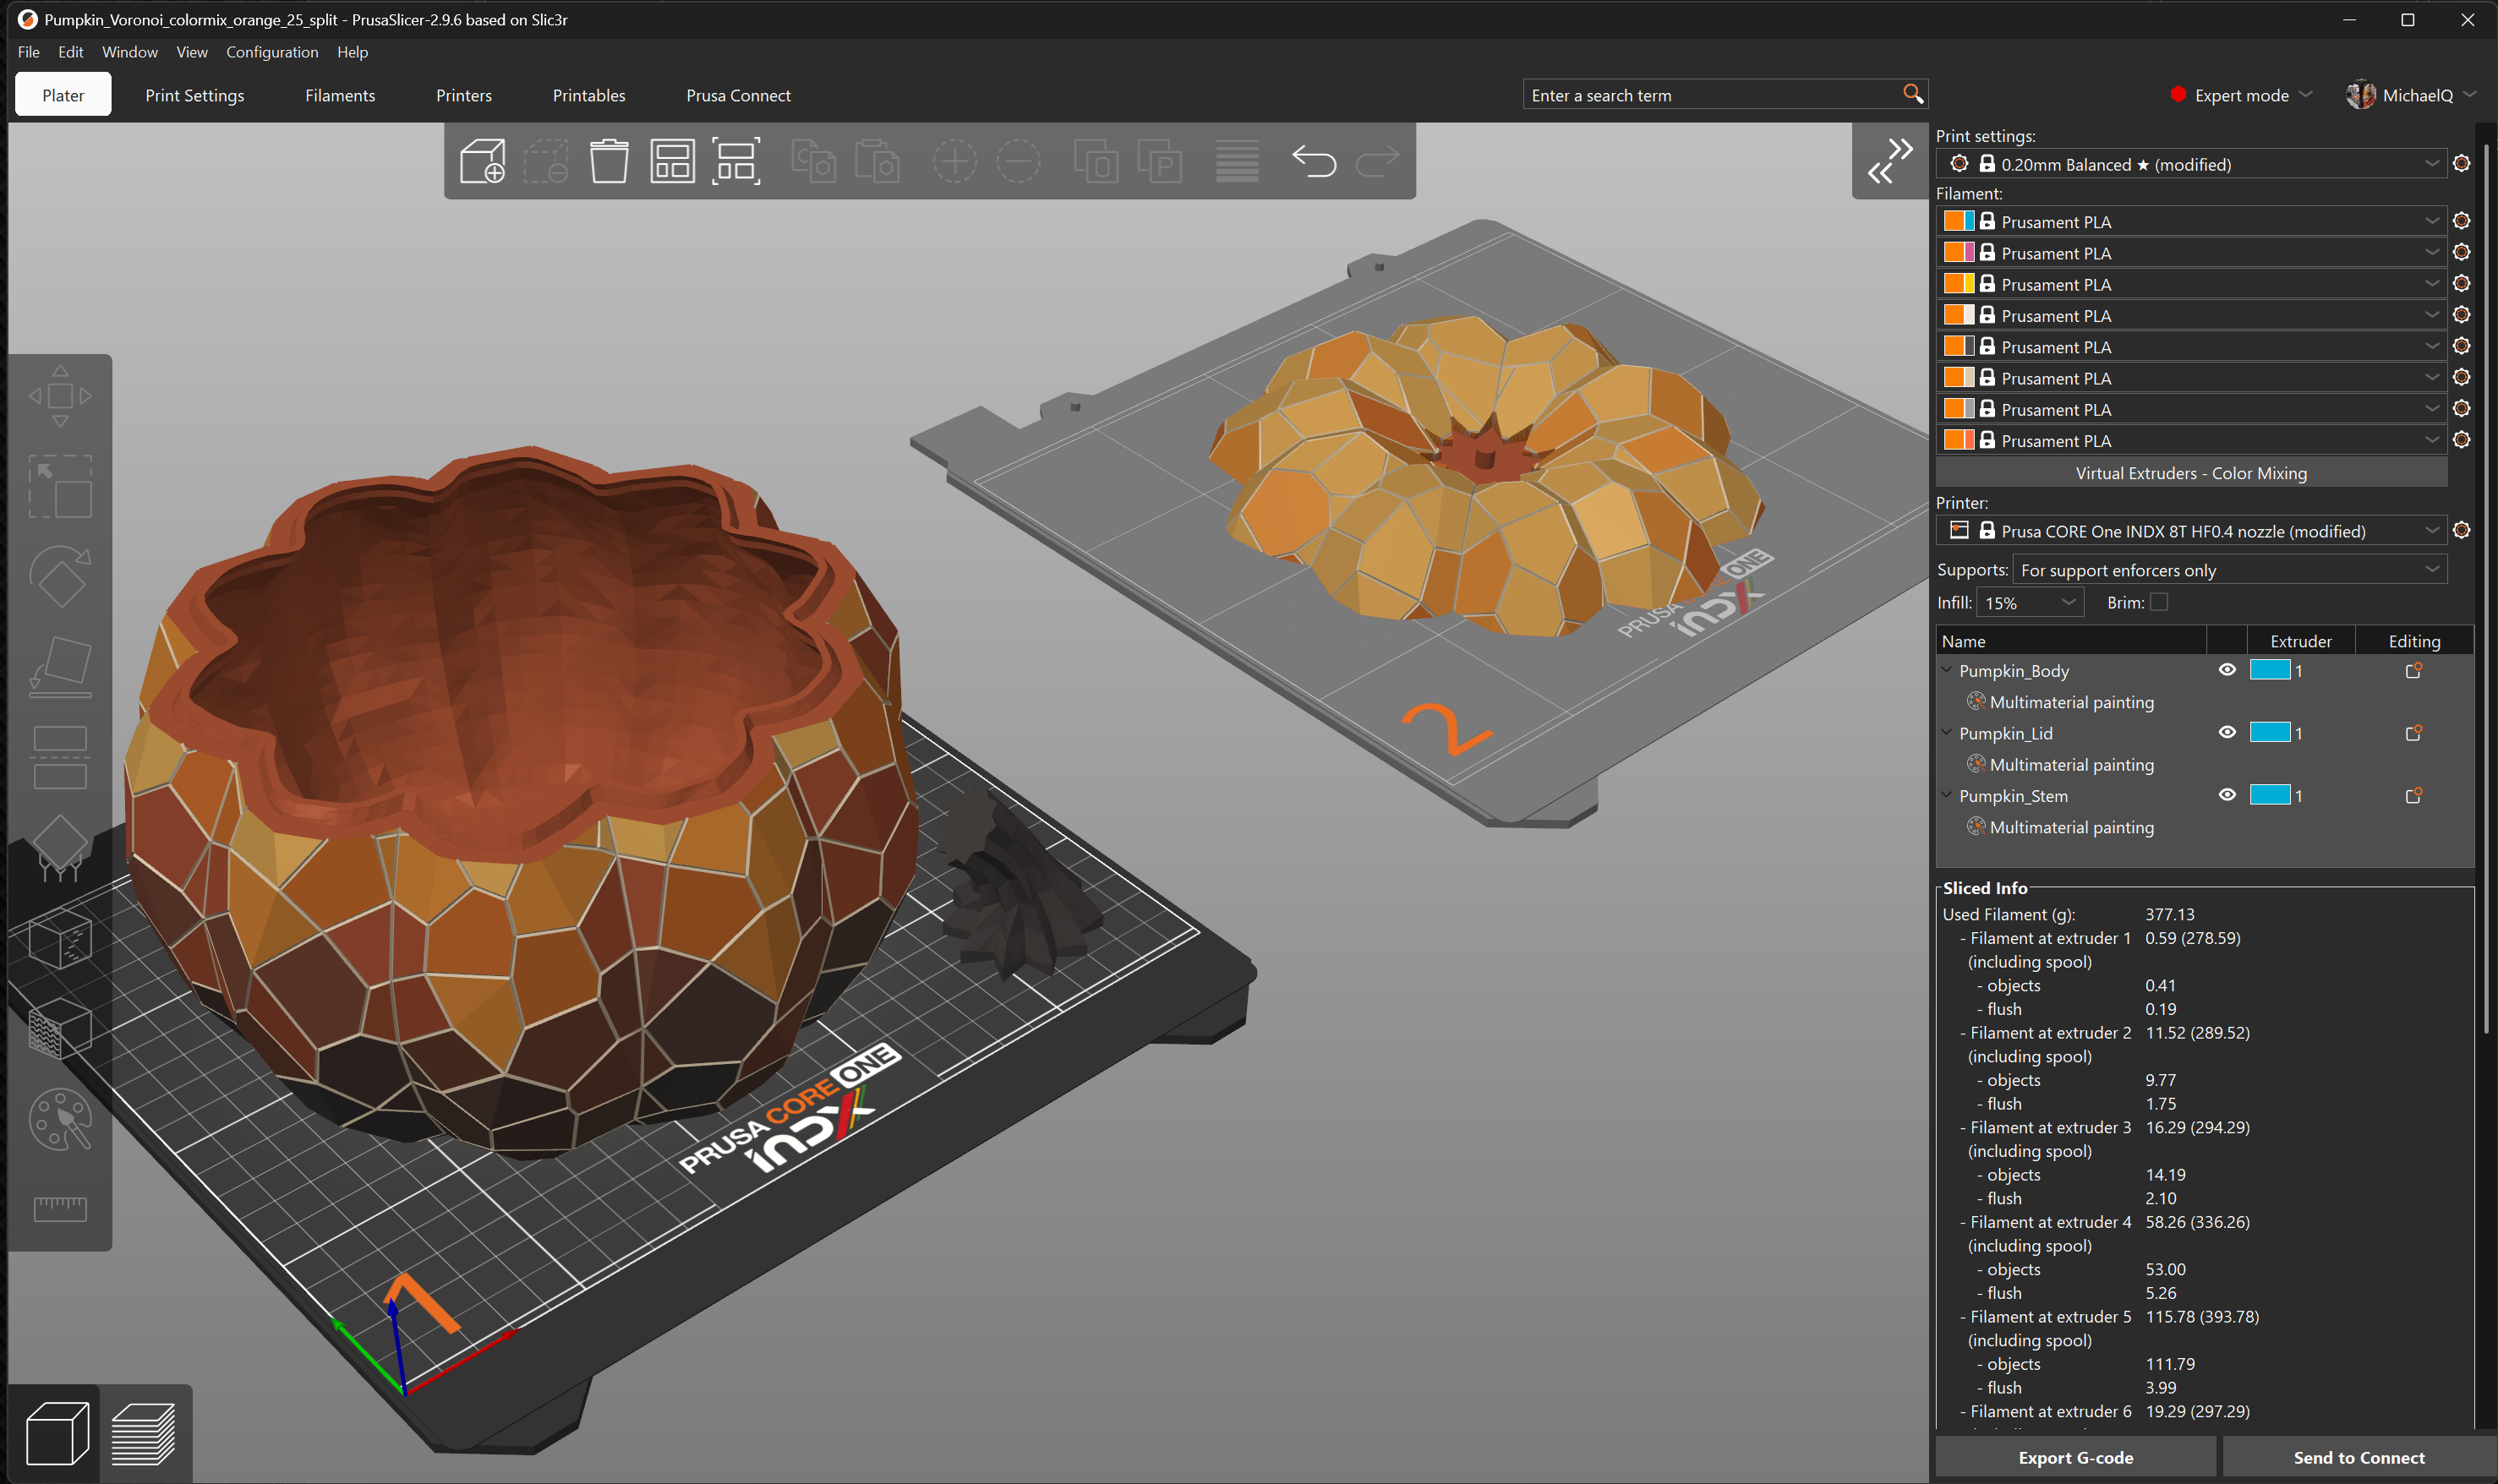Viewport: 2498px width, 1484px height.
Task: Open the Prusa Connect tab
Action: (x=738, y=95)
